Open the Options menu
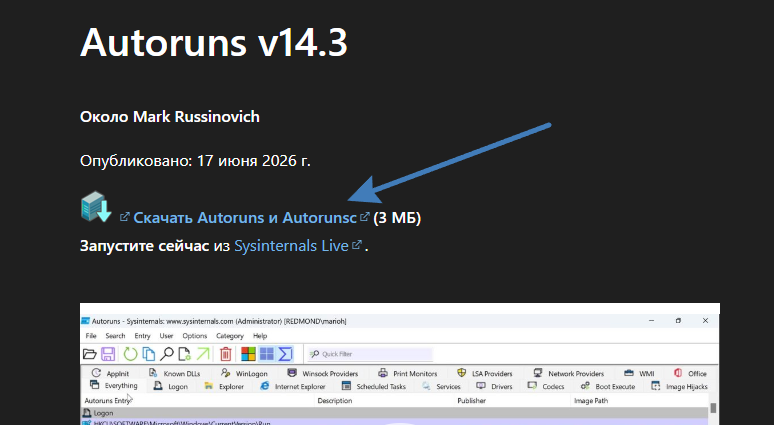774x425 pixels. tap(194, 336)
